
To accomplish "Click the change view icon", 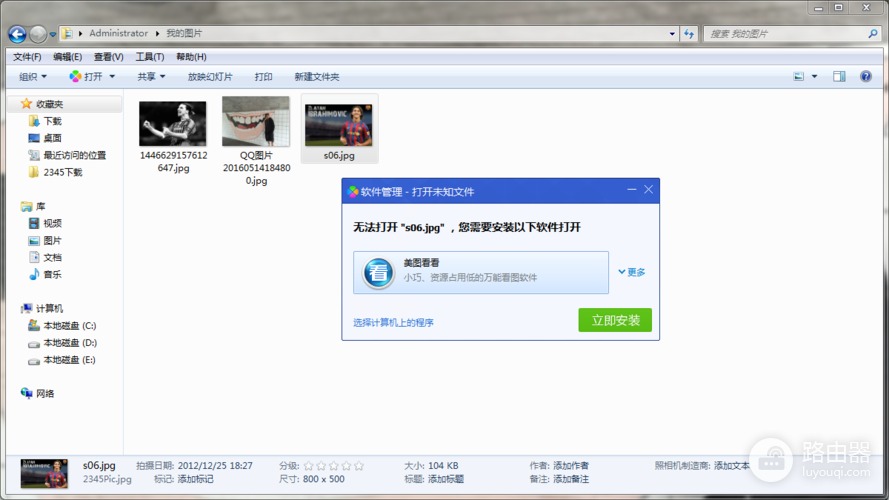I will [x=798, y=77].
